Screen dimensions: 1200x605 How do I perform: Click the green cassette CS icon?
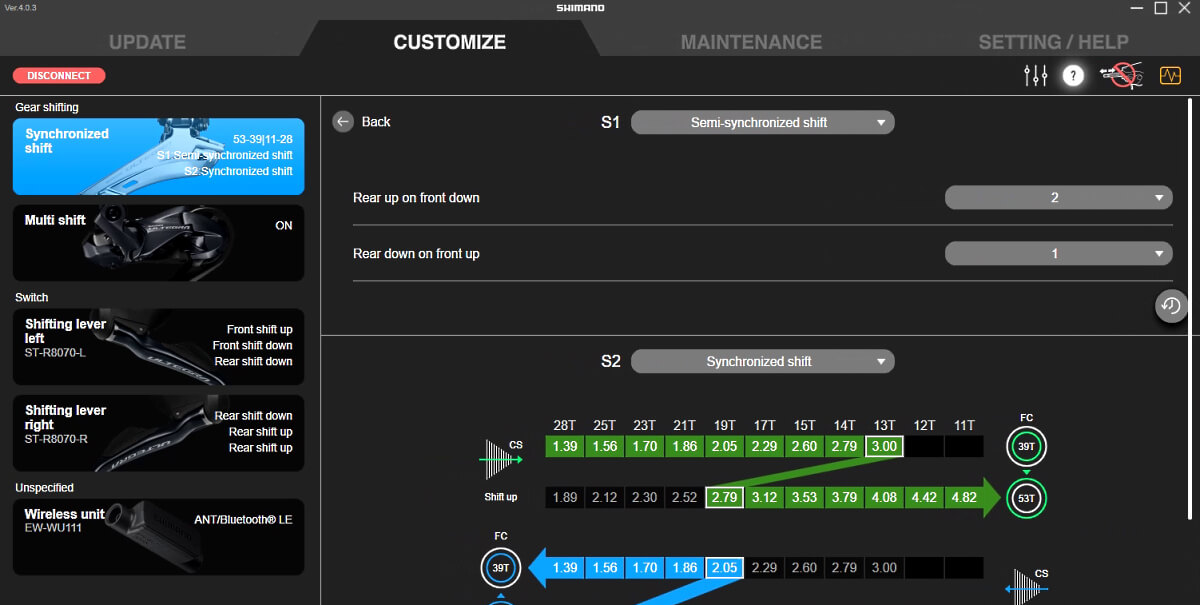pyautogui.click(x=503, y=459)
